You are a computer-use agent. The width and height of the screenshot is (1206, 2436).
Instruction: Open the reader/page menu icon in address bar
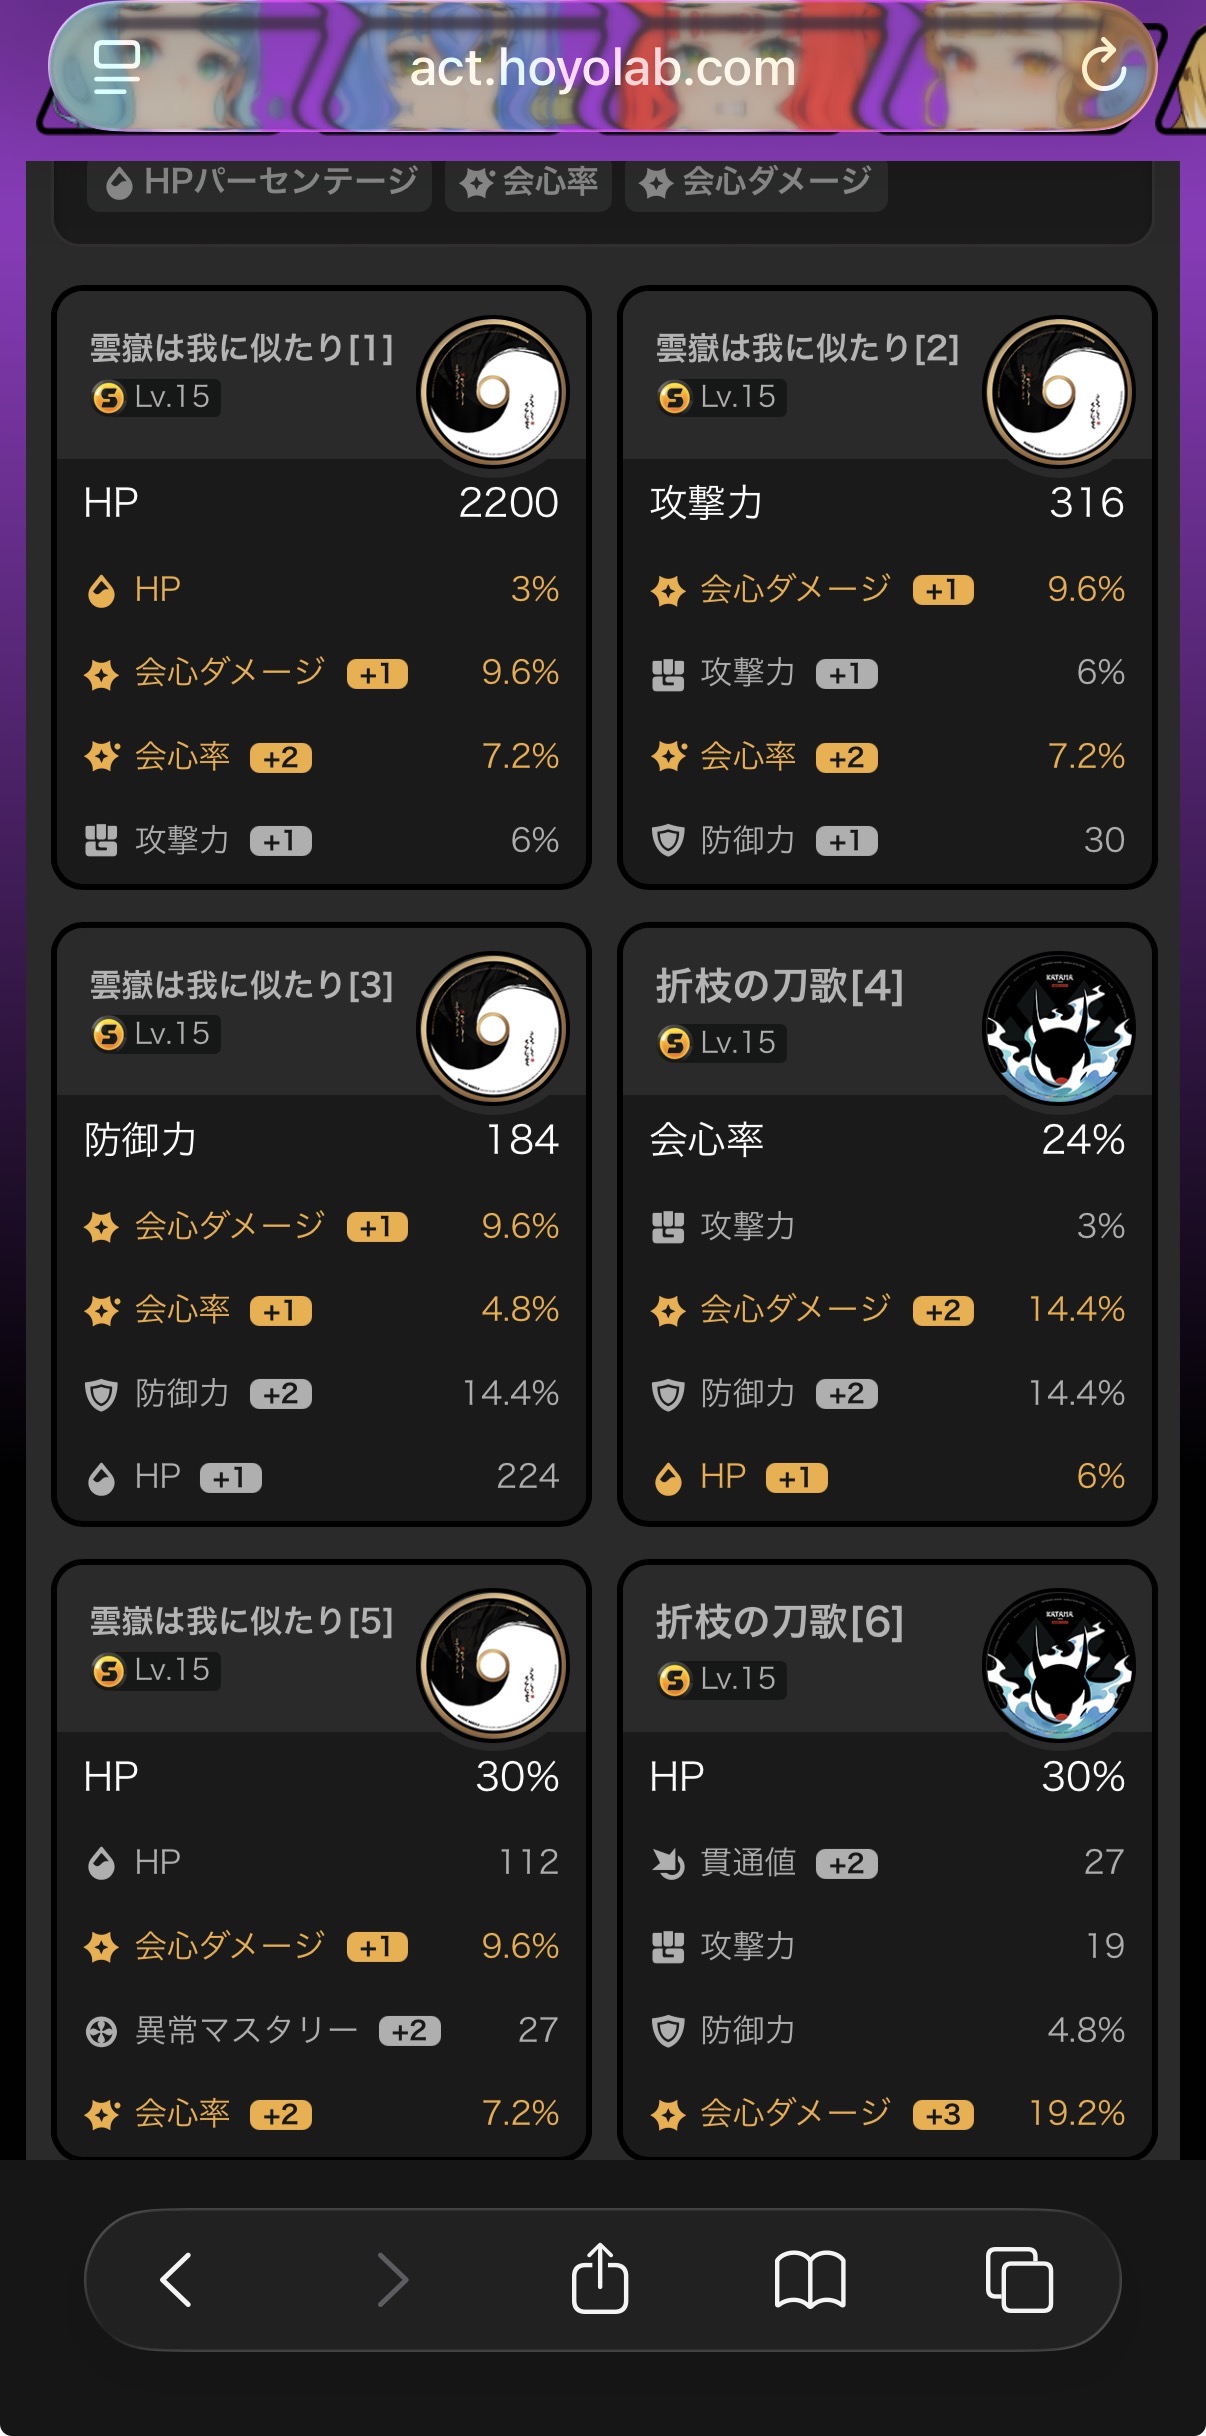[116, 67]
